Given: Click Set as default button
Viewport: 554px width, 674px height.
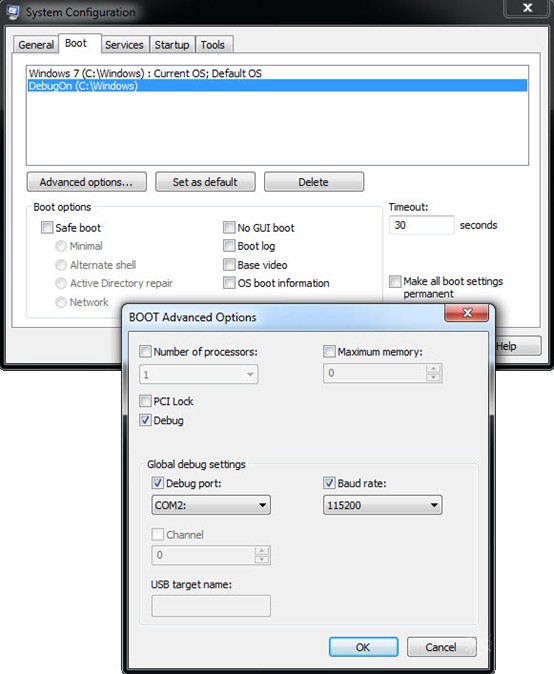Looking at the screenshot, I should point(205,182).
